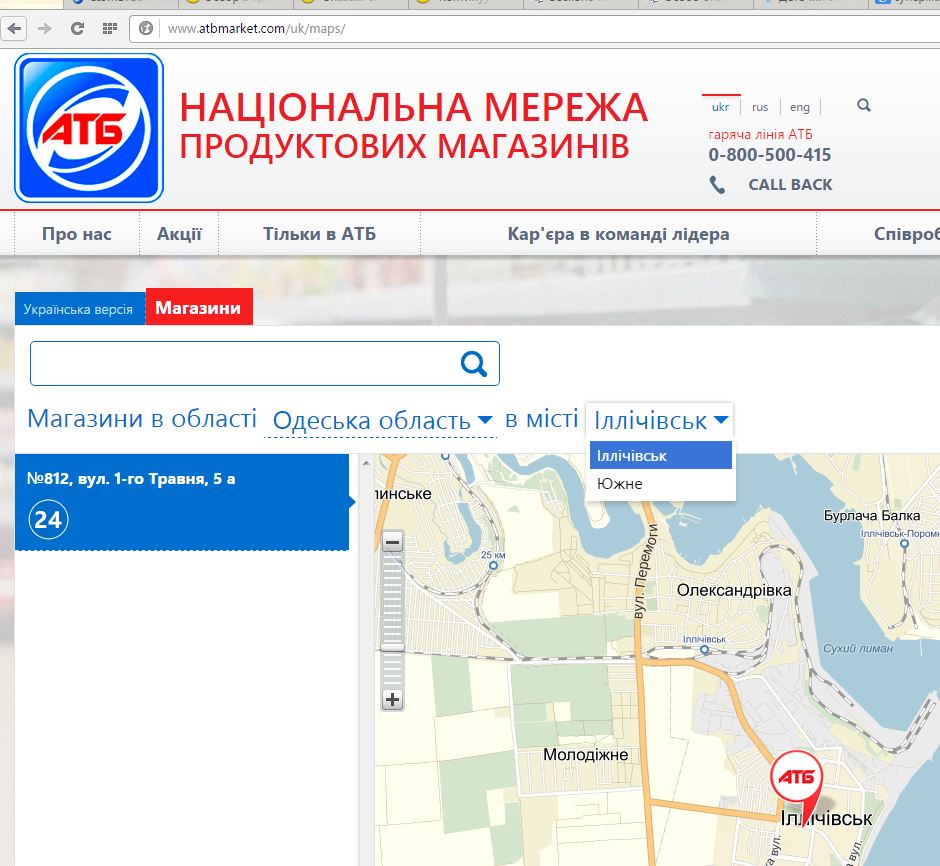Open the Про нас menu
Screen dimensions: 940x866
[x=77, y=235]
